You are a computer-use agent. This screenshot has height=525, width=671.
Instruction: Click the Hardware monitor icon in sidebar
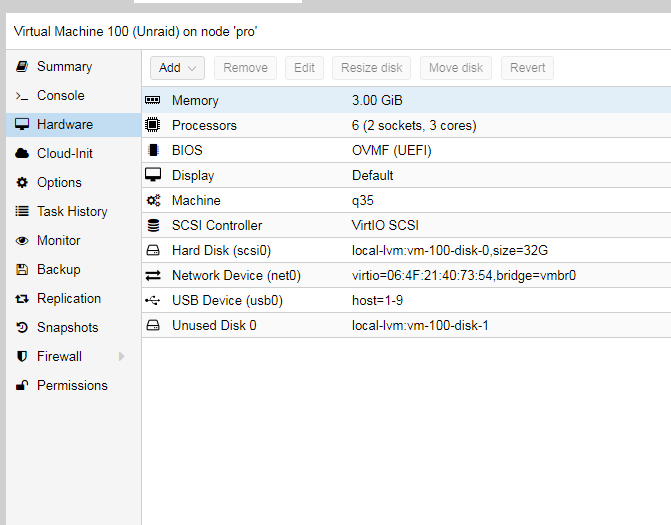(22, 125)
